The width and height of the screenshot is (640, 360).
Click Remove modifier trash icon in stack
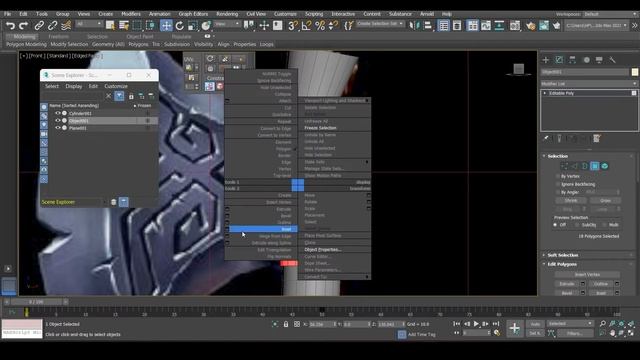point(597,138)
